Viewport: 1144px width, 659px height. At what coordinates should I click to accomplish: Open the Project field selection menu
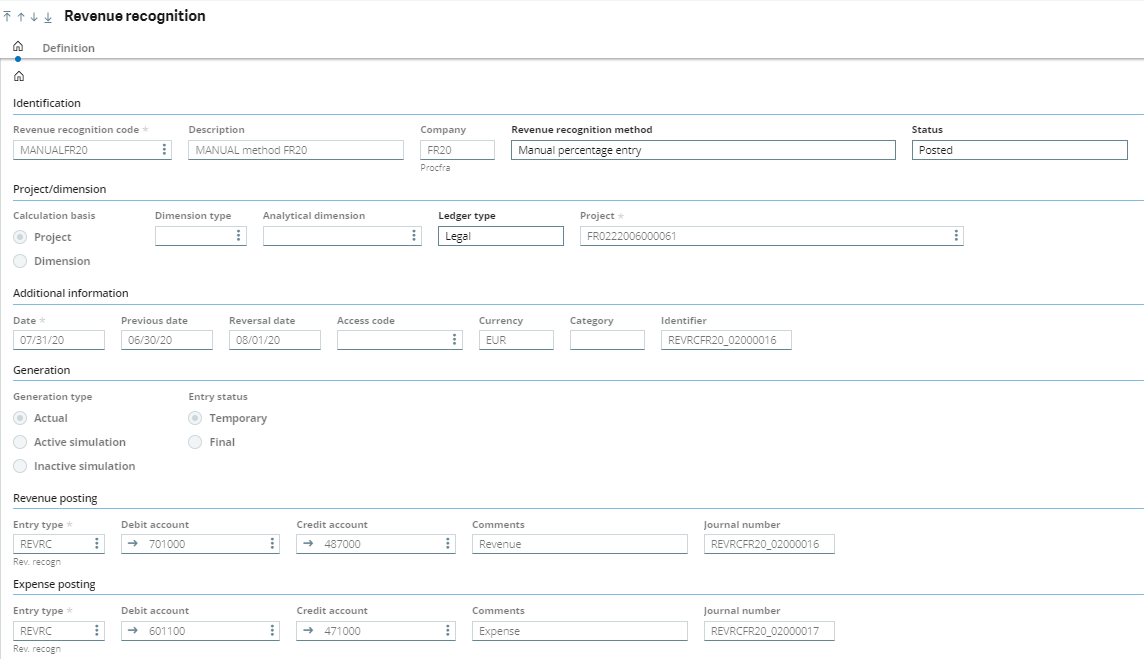click(956, 236)
